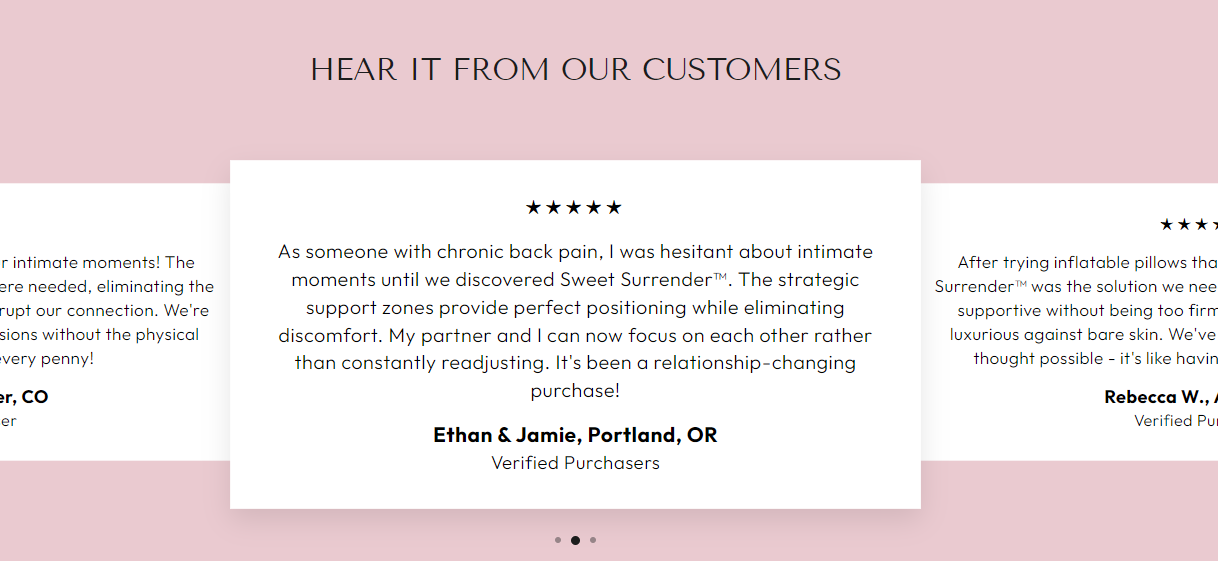The image size is (1218, 561).
Task: Click the "Verified Pu..." label on the right card
Action: click(x=1175, y=421)
